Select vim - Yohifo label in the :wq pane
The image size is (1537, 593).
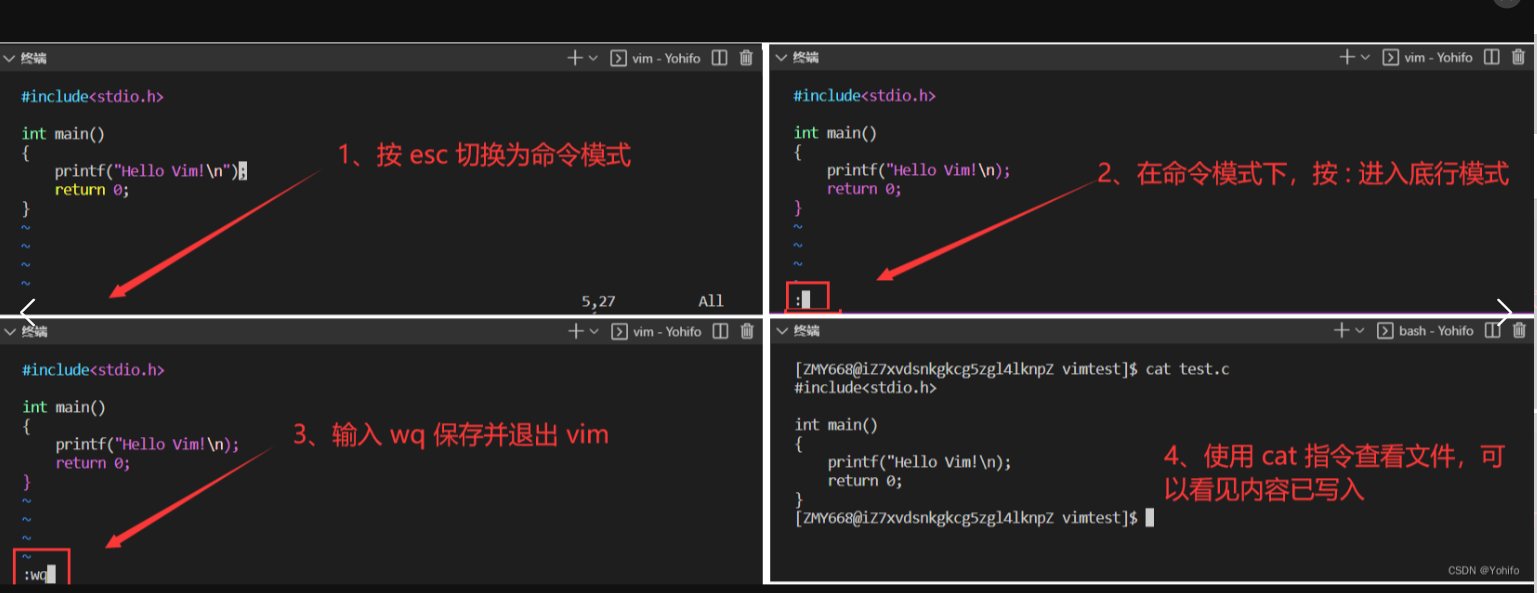[x=668, y=331]
